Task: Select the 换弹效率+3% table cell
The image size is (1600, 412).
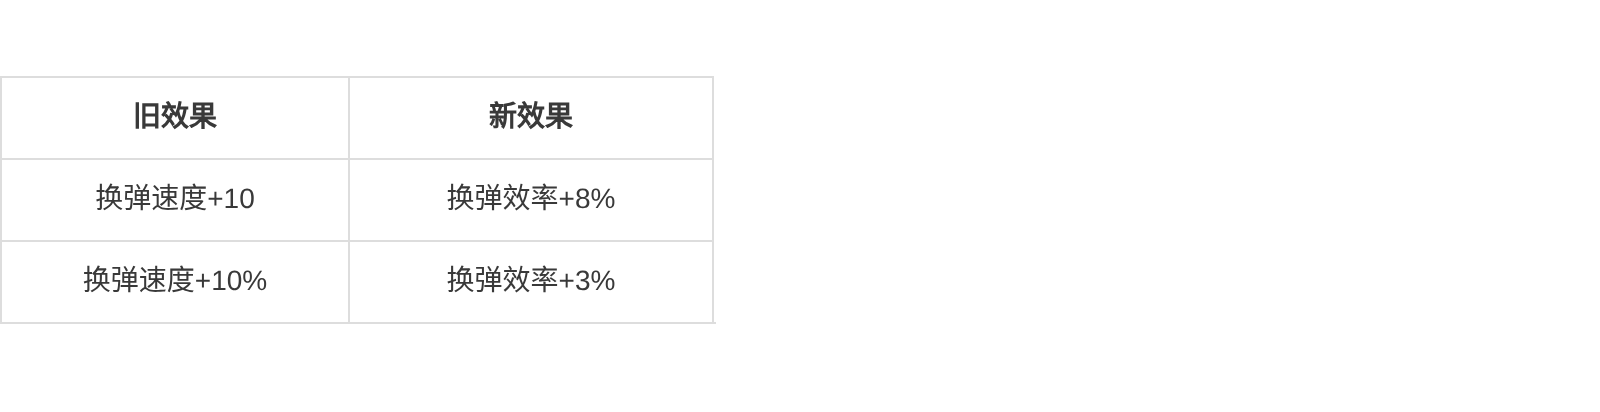Action: 530,281
